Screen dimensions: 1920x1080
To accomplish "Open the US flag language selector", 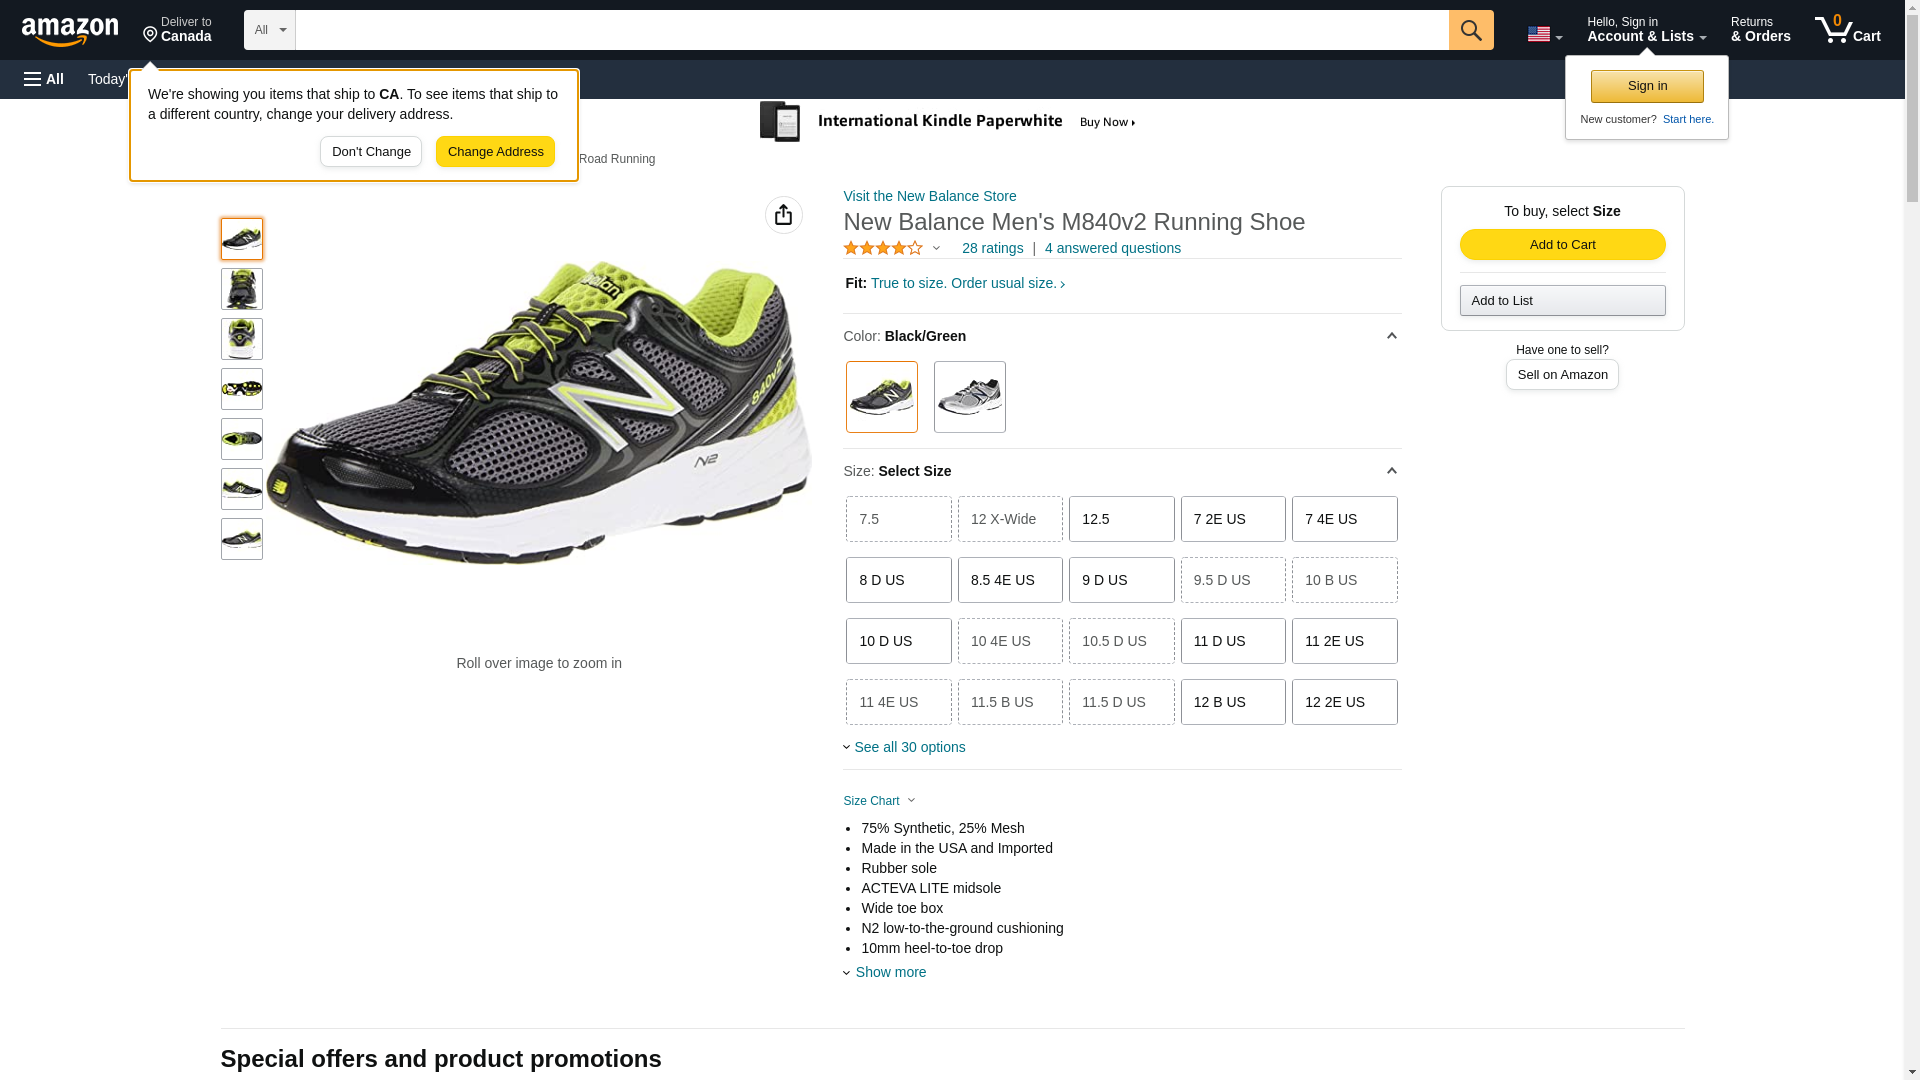I will coord(1543,34).
